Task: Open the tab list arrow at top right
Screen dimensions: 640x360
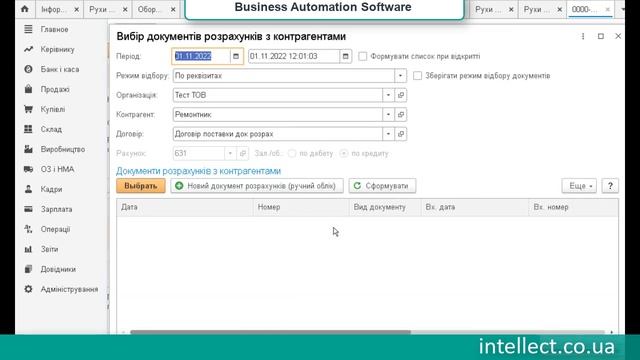Action: 623,9
